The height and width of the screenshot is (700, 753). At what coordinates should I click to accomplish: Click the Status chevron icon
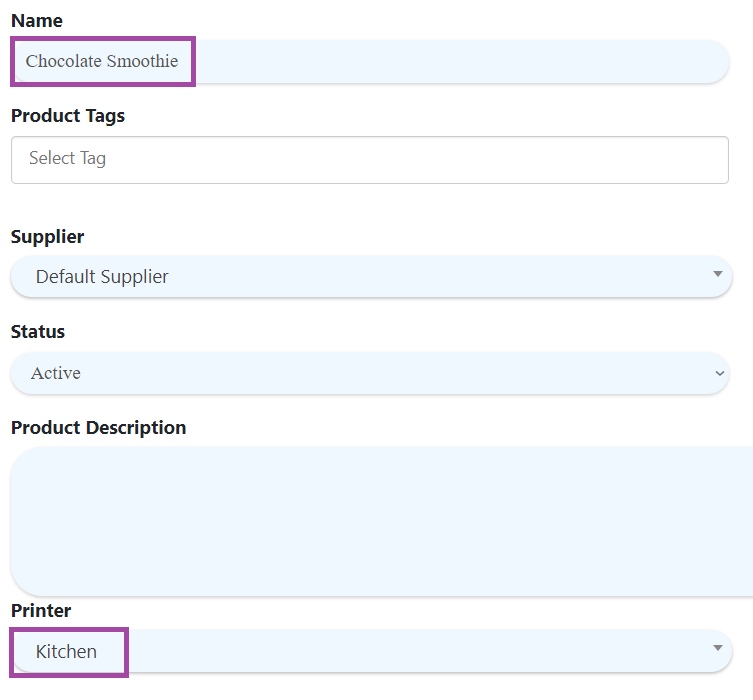[x=719, y=373]
